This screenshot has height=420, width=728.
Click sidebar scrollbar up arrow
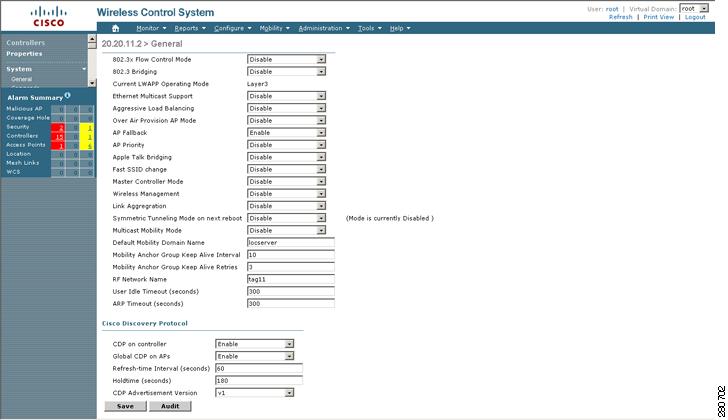91,39
